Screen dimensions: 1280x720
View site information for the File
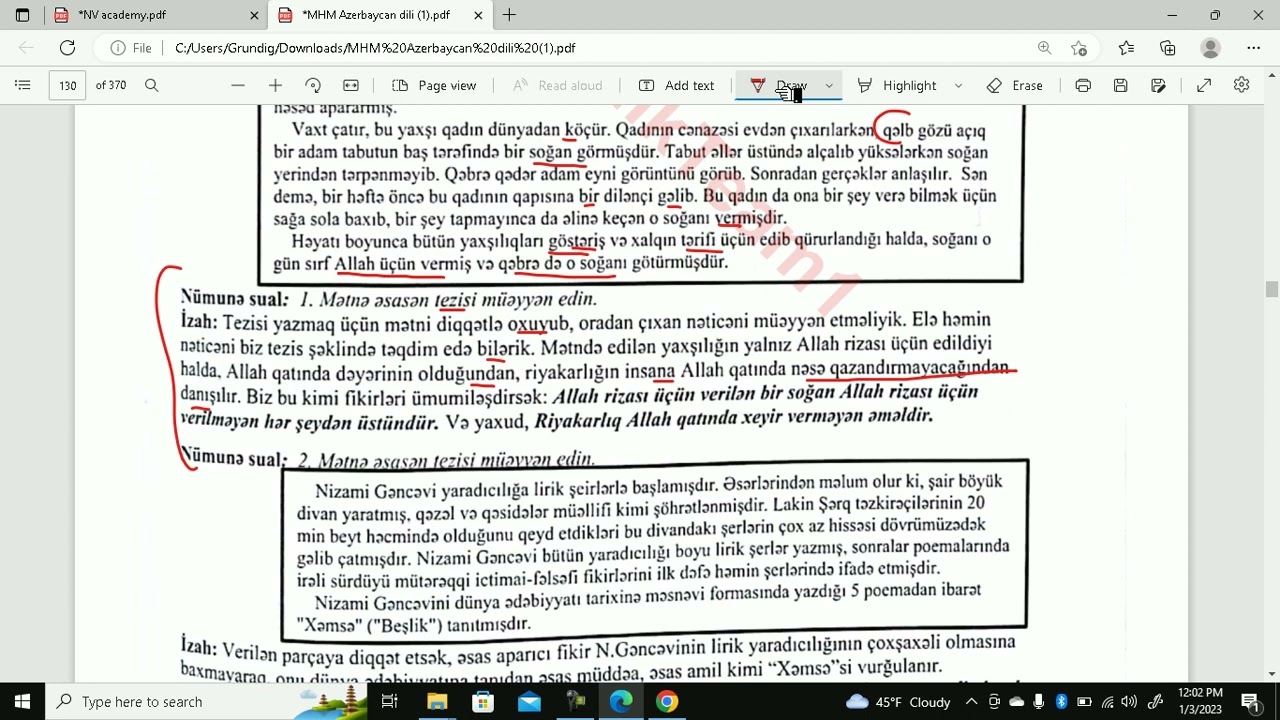coord(132,48)
